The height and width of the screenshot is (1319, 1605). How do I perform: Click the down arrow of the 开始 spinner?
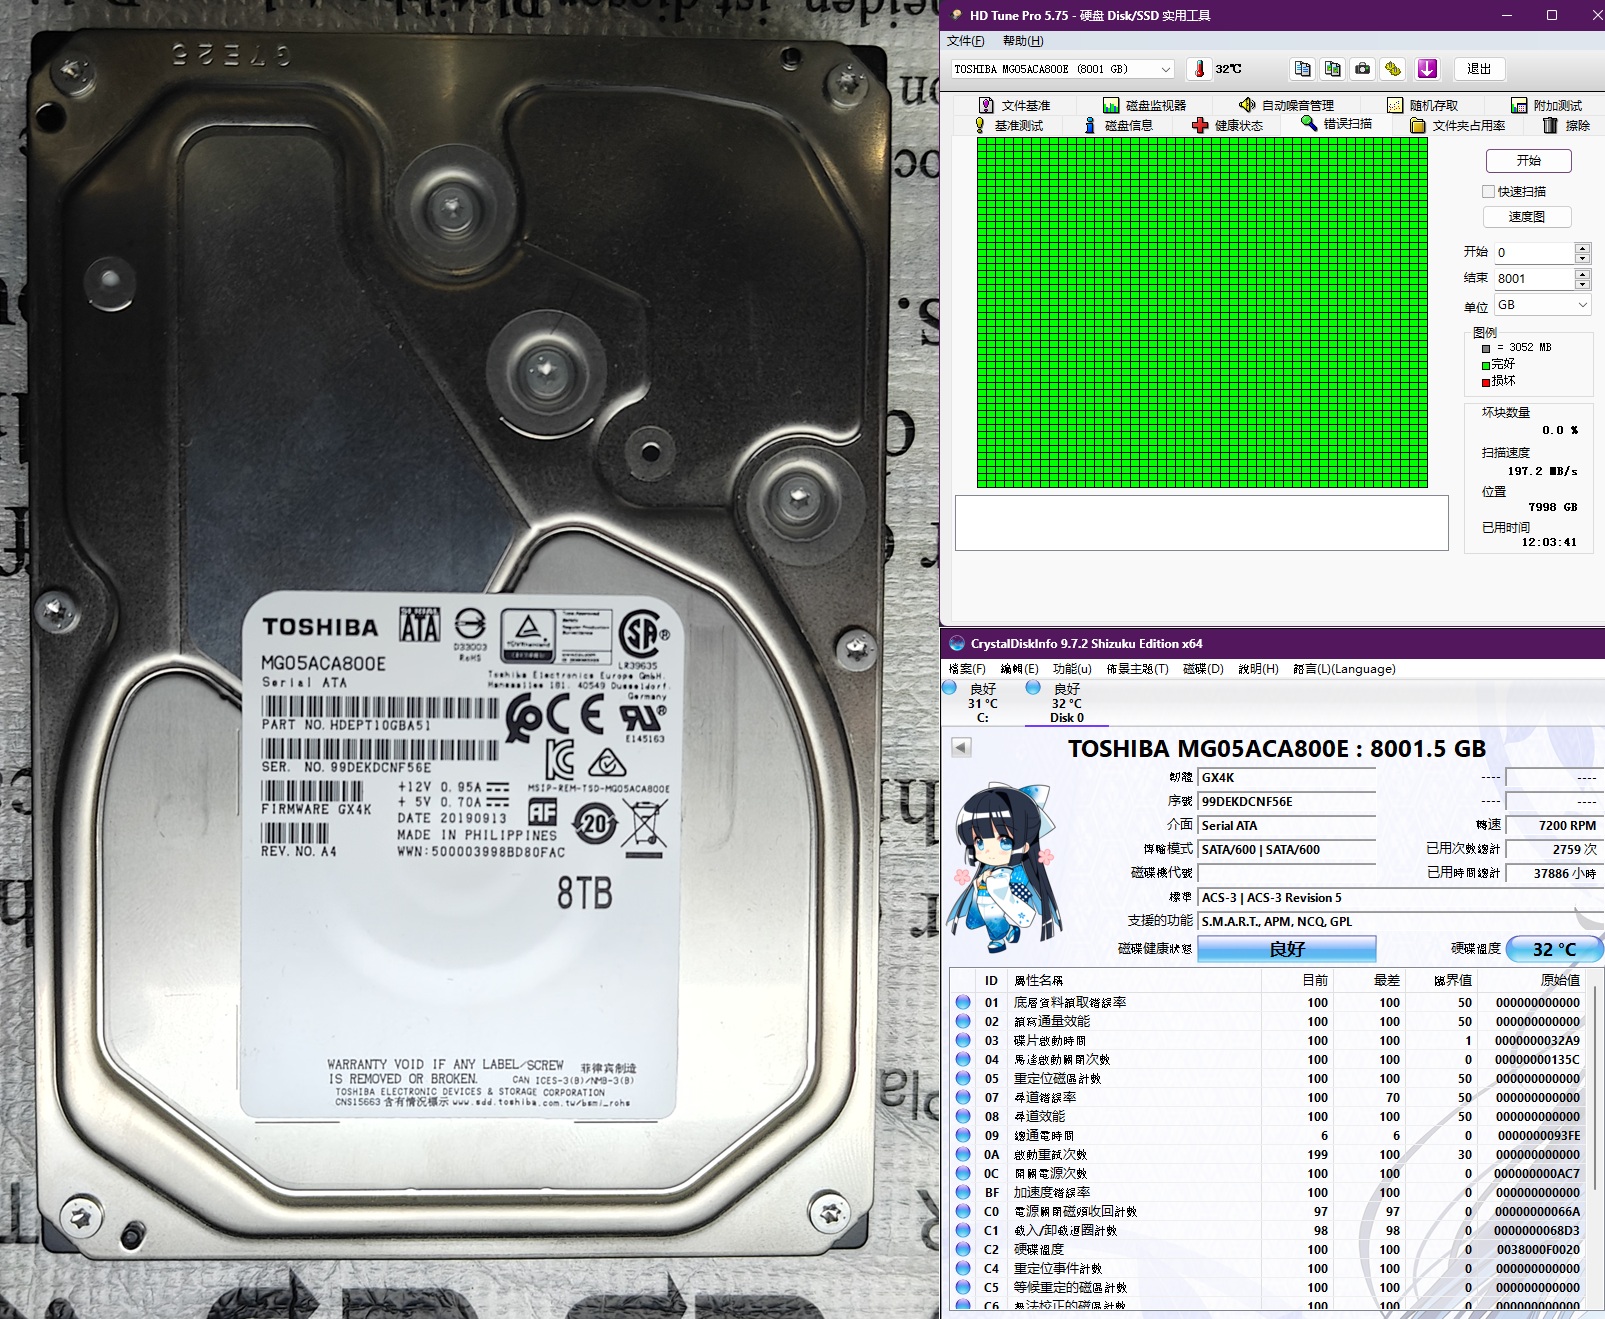(x=1582, y=258)
